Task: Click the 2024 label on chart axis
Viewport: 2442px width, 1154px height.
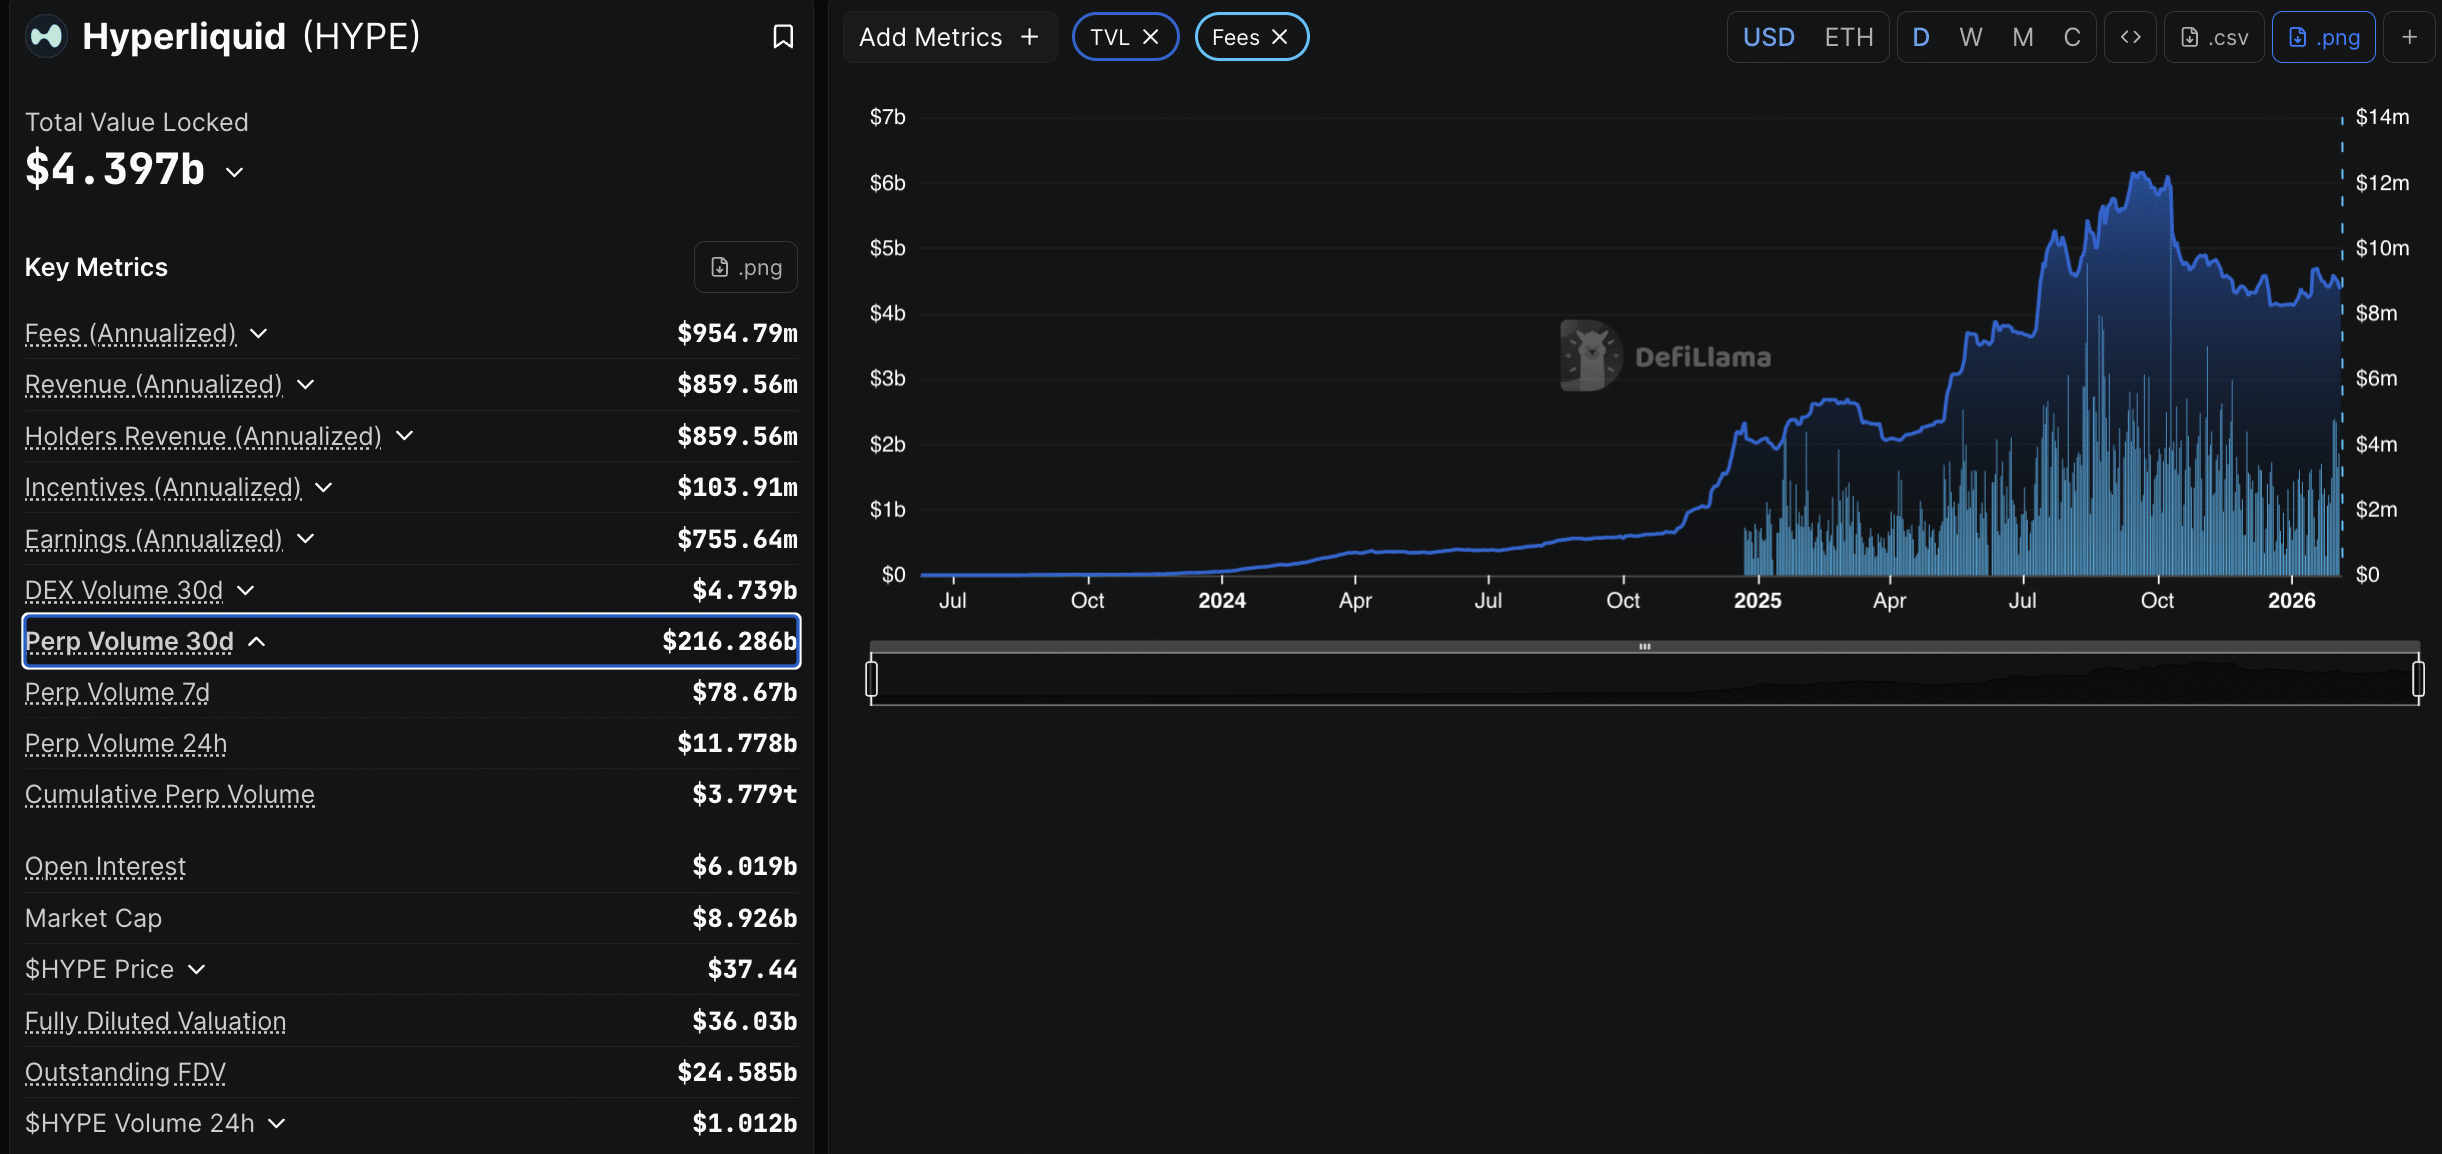Action: pos(1221,600)
